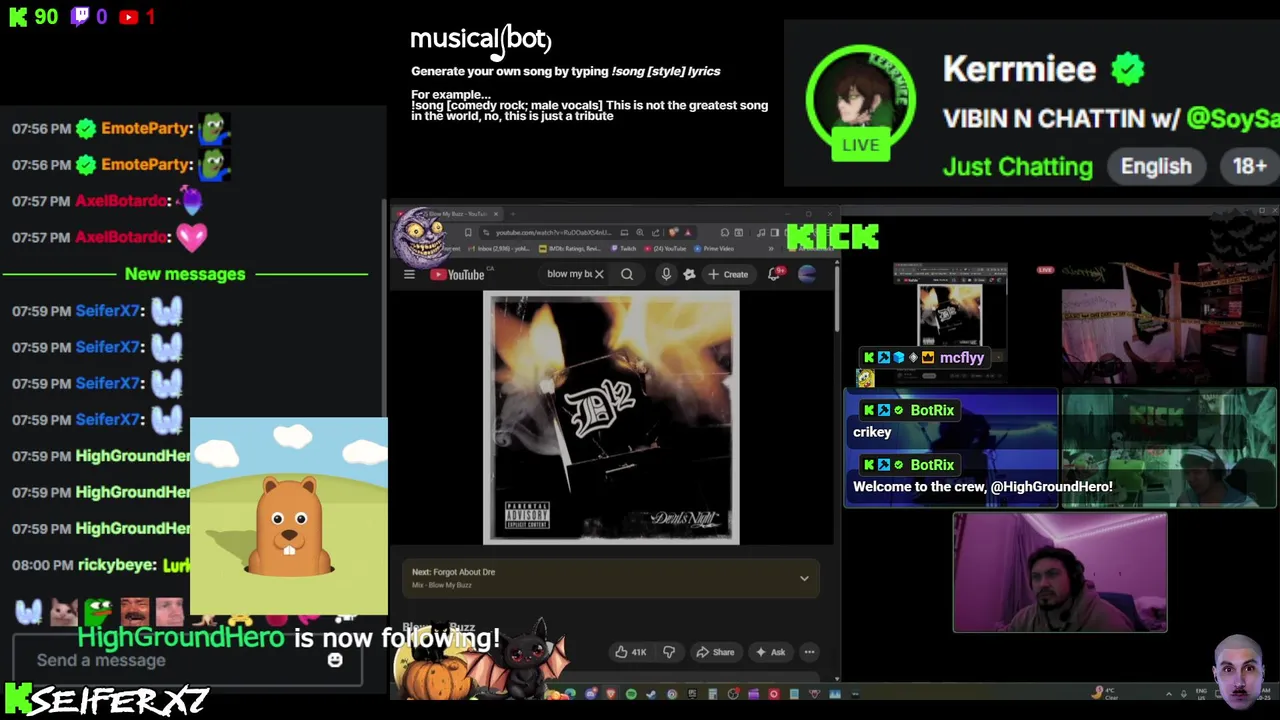Expand the 'Next: Forgot About Dre' queue panel
Viewport: 1280px width, 720px height.
tap(804, 578)
